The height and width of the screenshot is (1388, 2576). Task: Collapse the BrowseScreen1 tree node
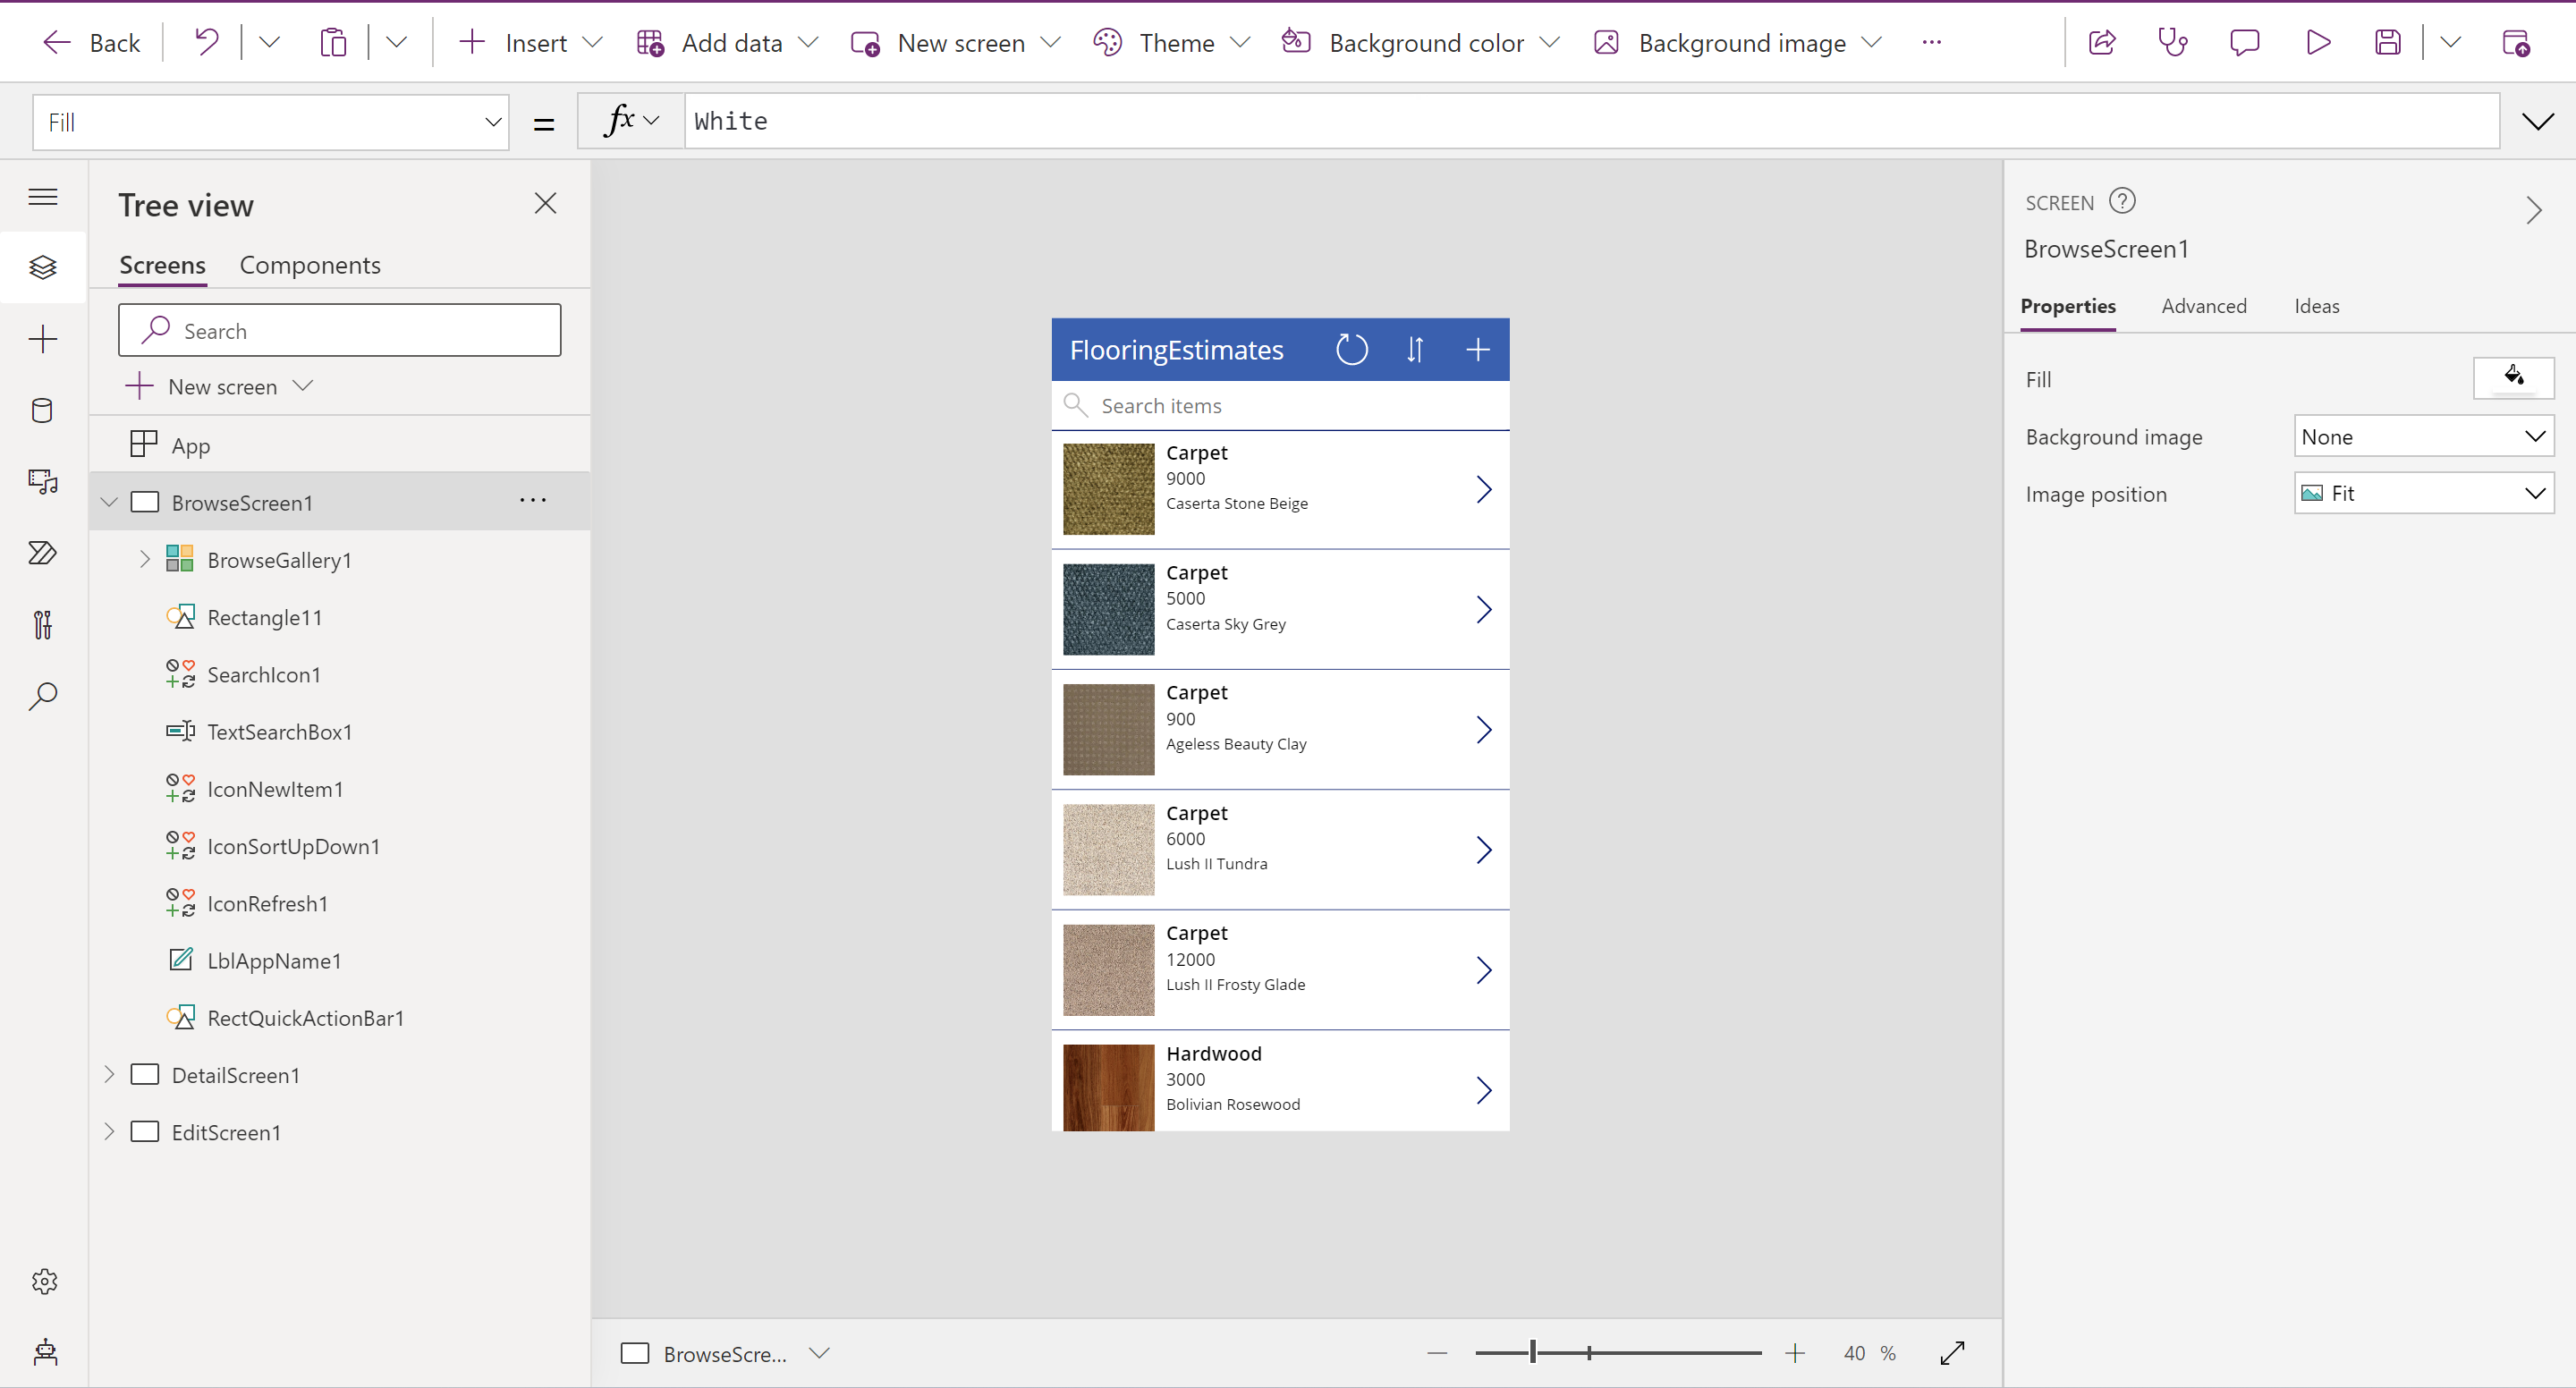click(110, 502)
